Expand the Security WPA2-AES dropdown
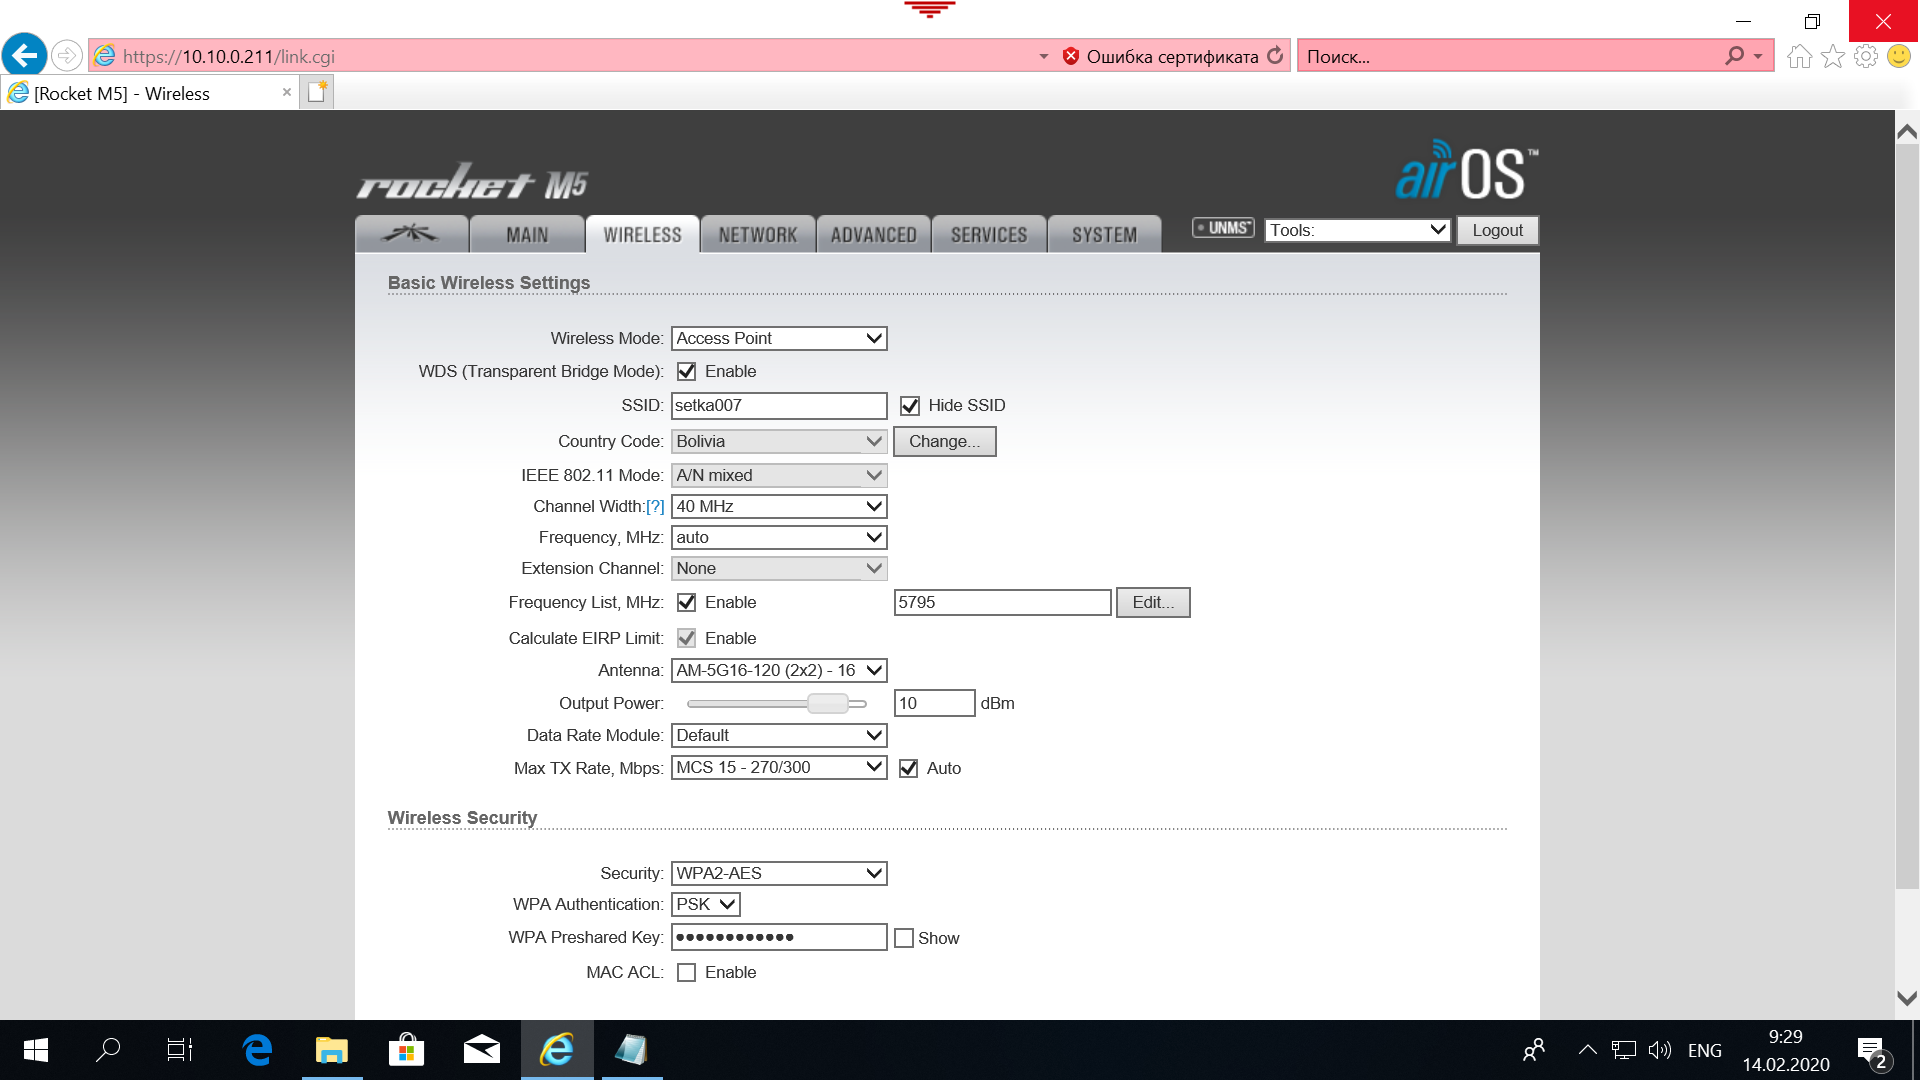The width and height of the screenshot is (1920, 1080). click(779, 874)
